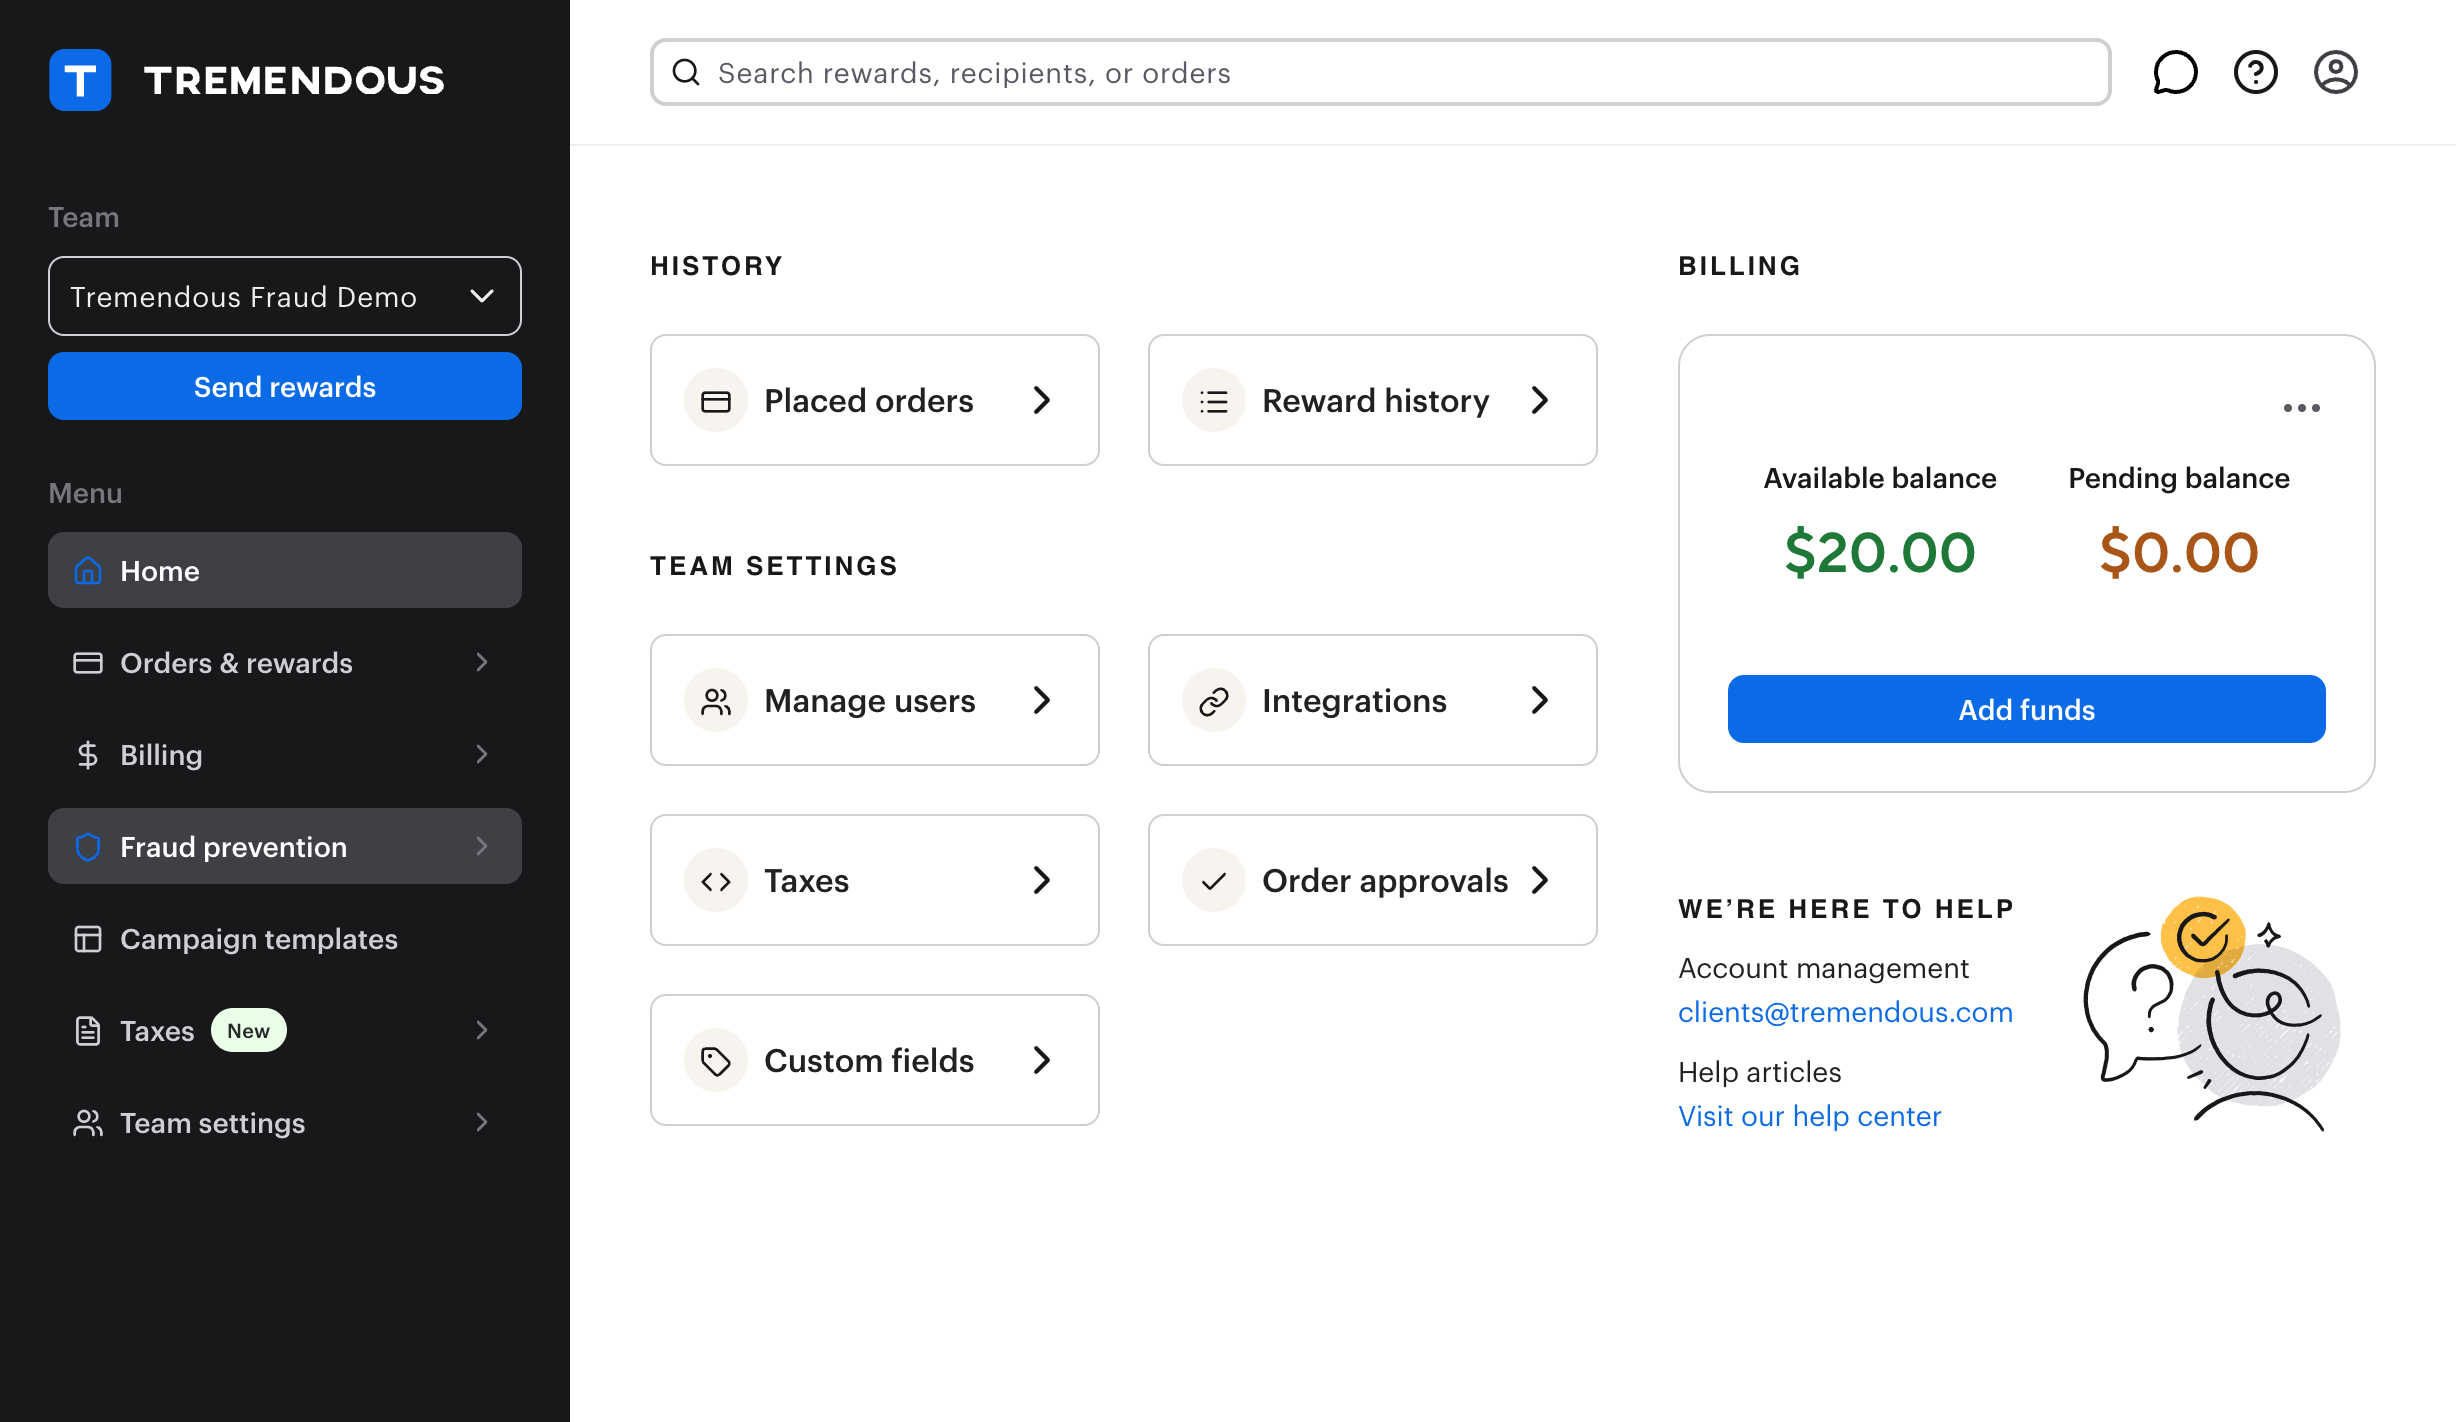Select Home in the sidebar
2456x1422 pixels.
coord(160,570)
